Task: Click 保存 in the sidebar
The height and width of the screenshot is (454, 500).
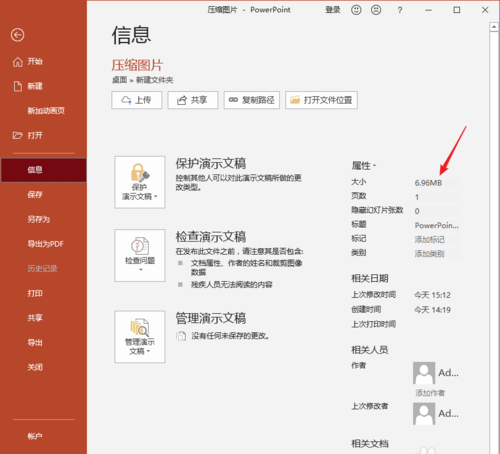Action: point(35,195)
